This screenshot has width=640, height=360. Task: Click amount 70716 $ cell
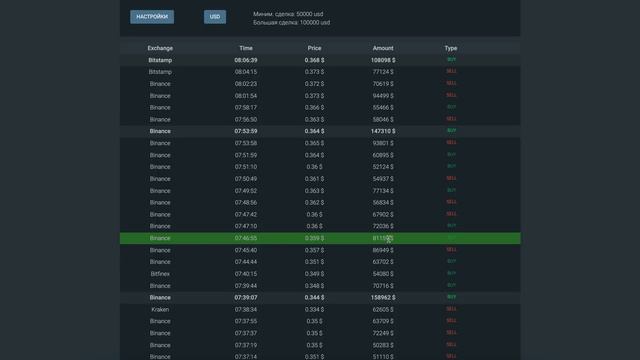tap(383, 286)
